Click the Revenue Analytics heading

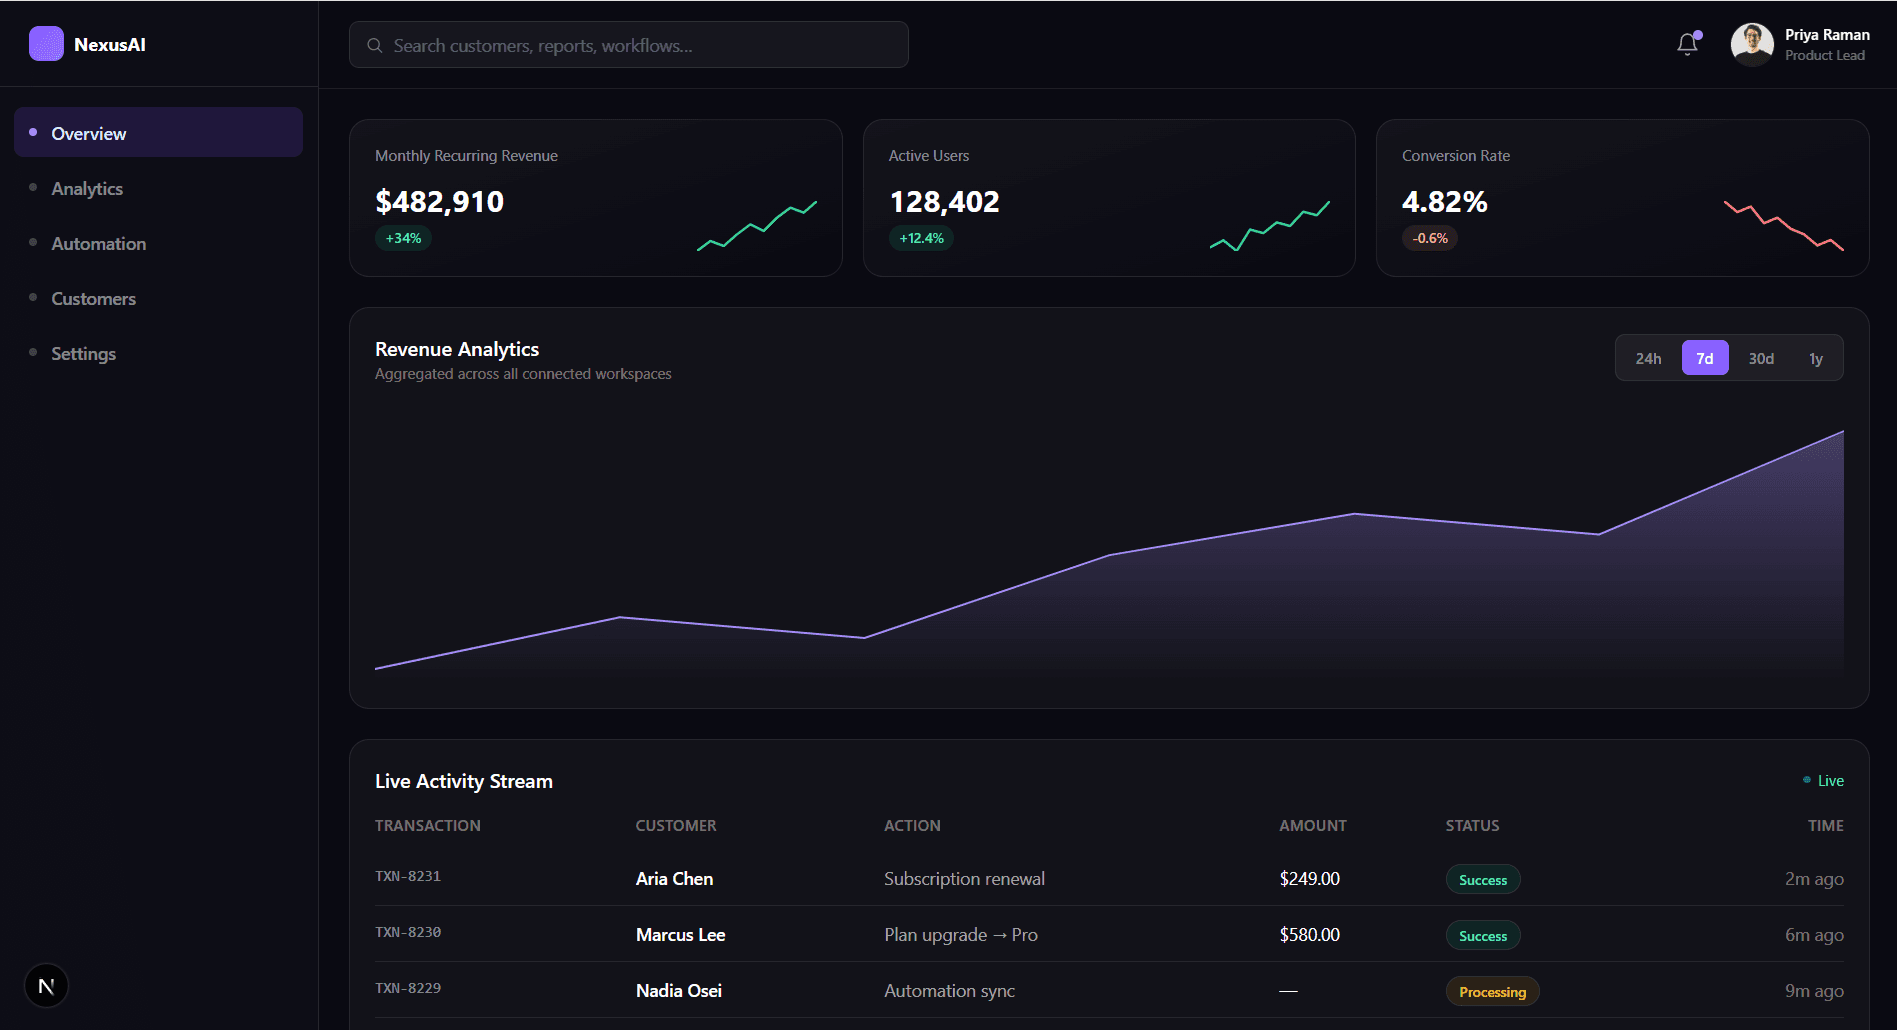coord(457,349)
